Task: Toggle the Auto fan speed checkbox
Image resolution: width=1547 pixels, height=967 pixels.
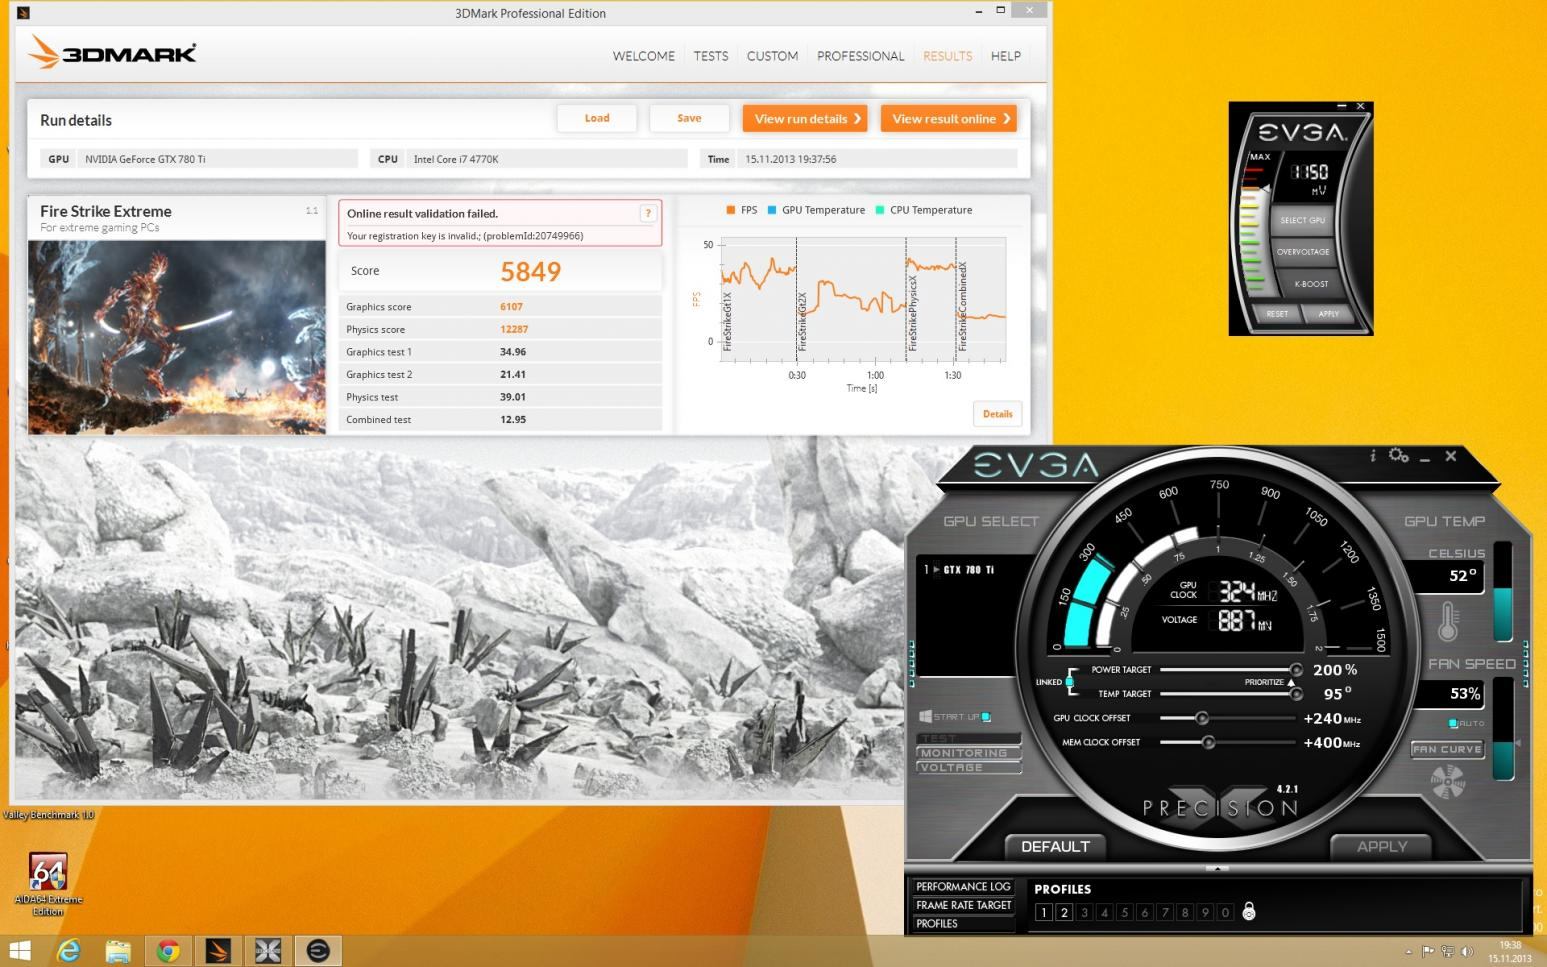Action: click(x=1453, y=723)
